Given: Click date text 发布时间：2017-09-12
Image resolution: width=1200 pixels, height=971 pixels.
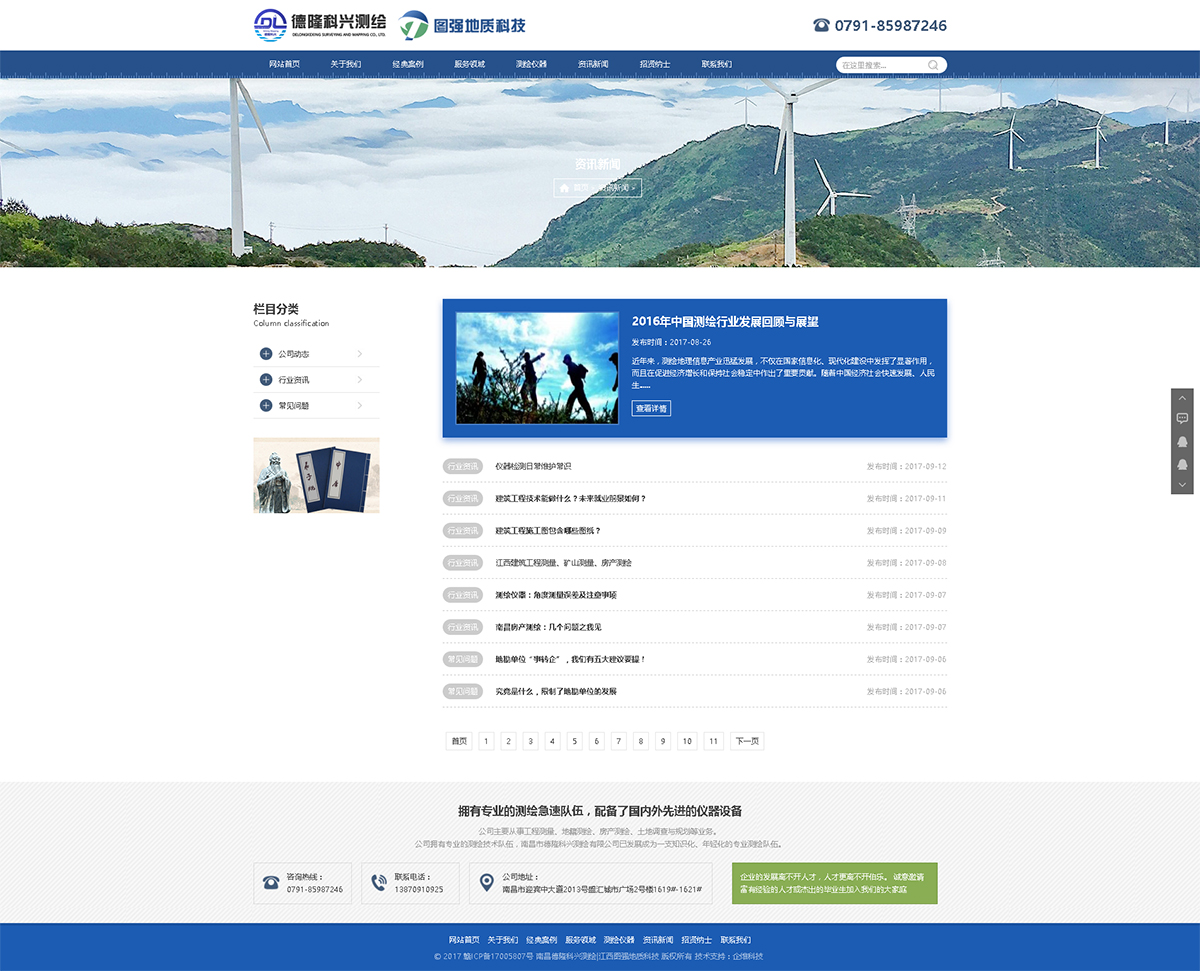Looking at the screenshot, I should (906, 467).
